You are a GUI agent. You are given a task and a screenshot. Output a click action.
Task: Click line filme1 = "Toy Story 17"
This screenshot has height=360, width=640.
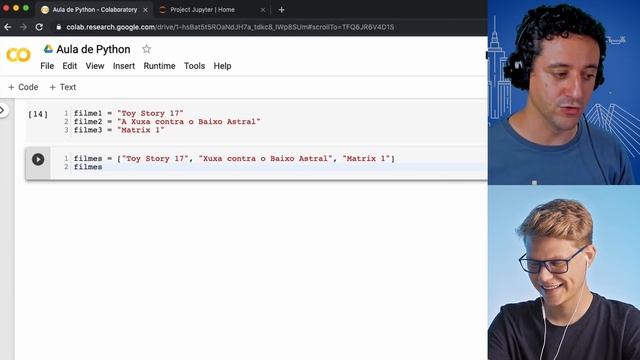(129, 113)
